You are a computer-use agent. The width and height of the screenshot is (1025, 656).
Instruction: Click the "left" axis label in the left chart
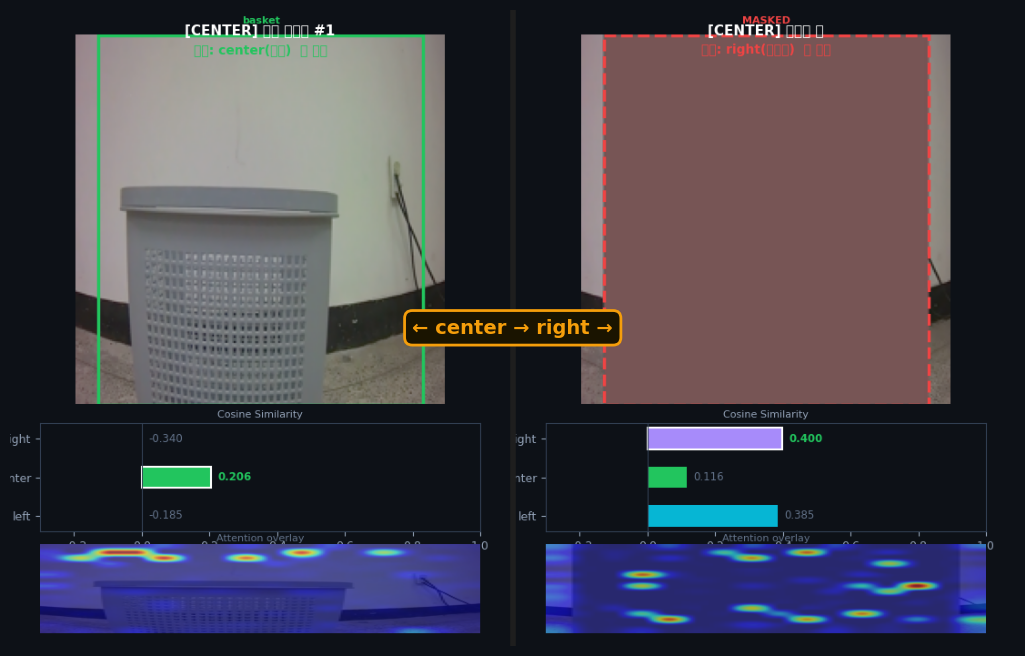(22, 516)
